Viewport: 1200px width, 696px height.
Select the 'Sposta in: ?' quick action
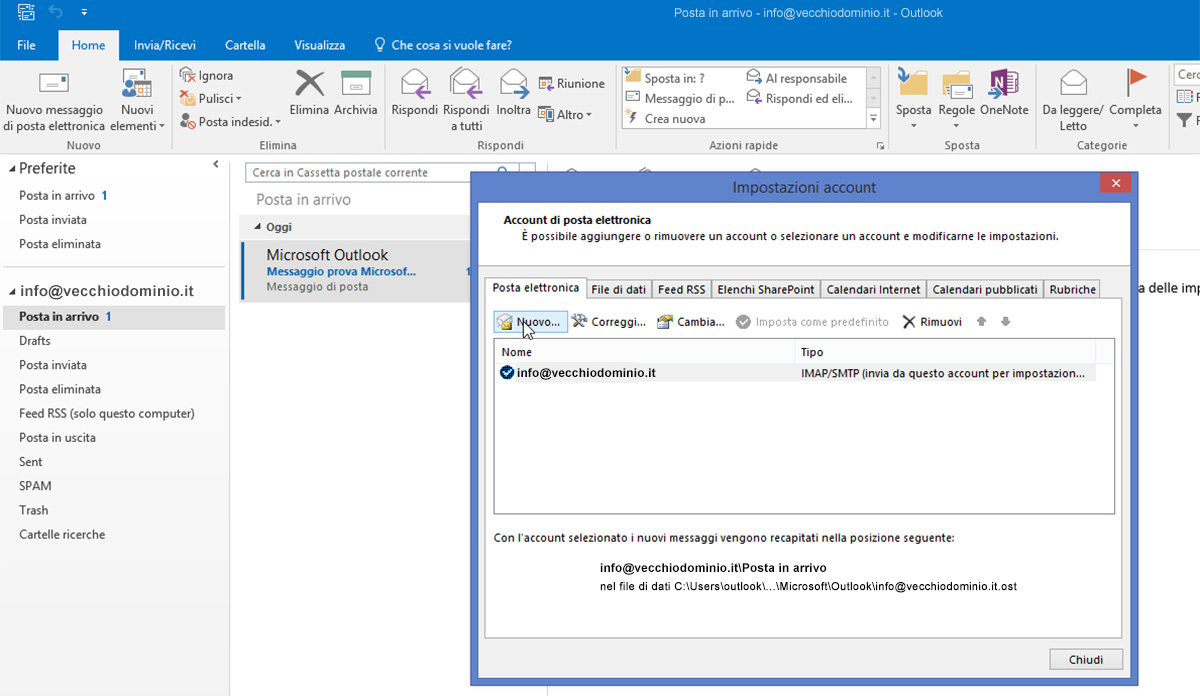(x=665, y=78)
